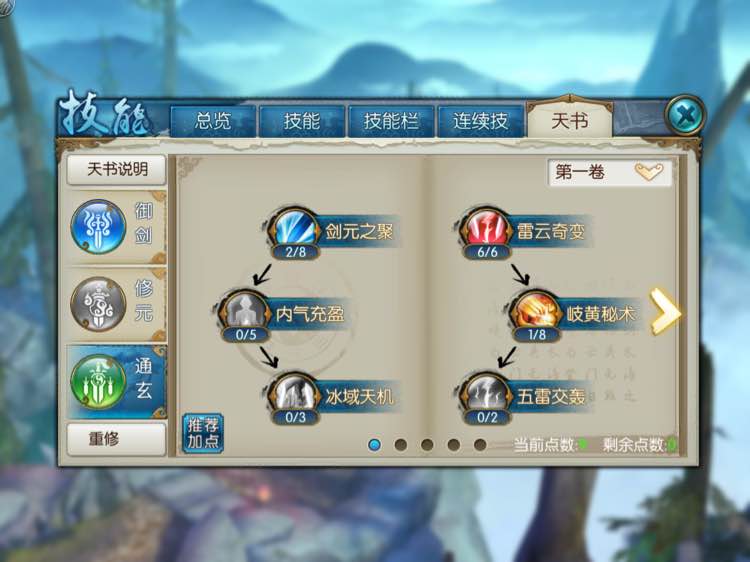Select the 内气充盈 skill icon
Screen dimensions: 750x562
point(245,312)
